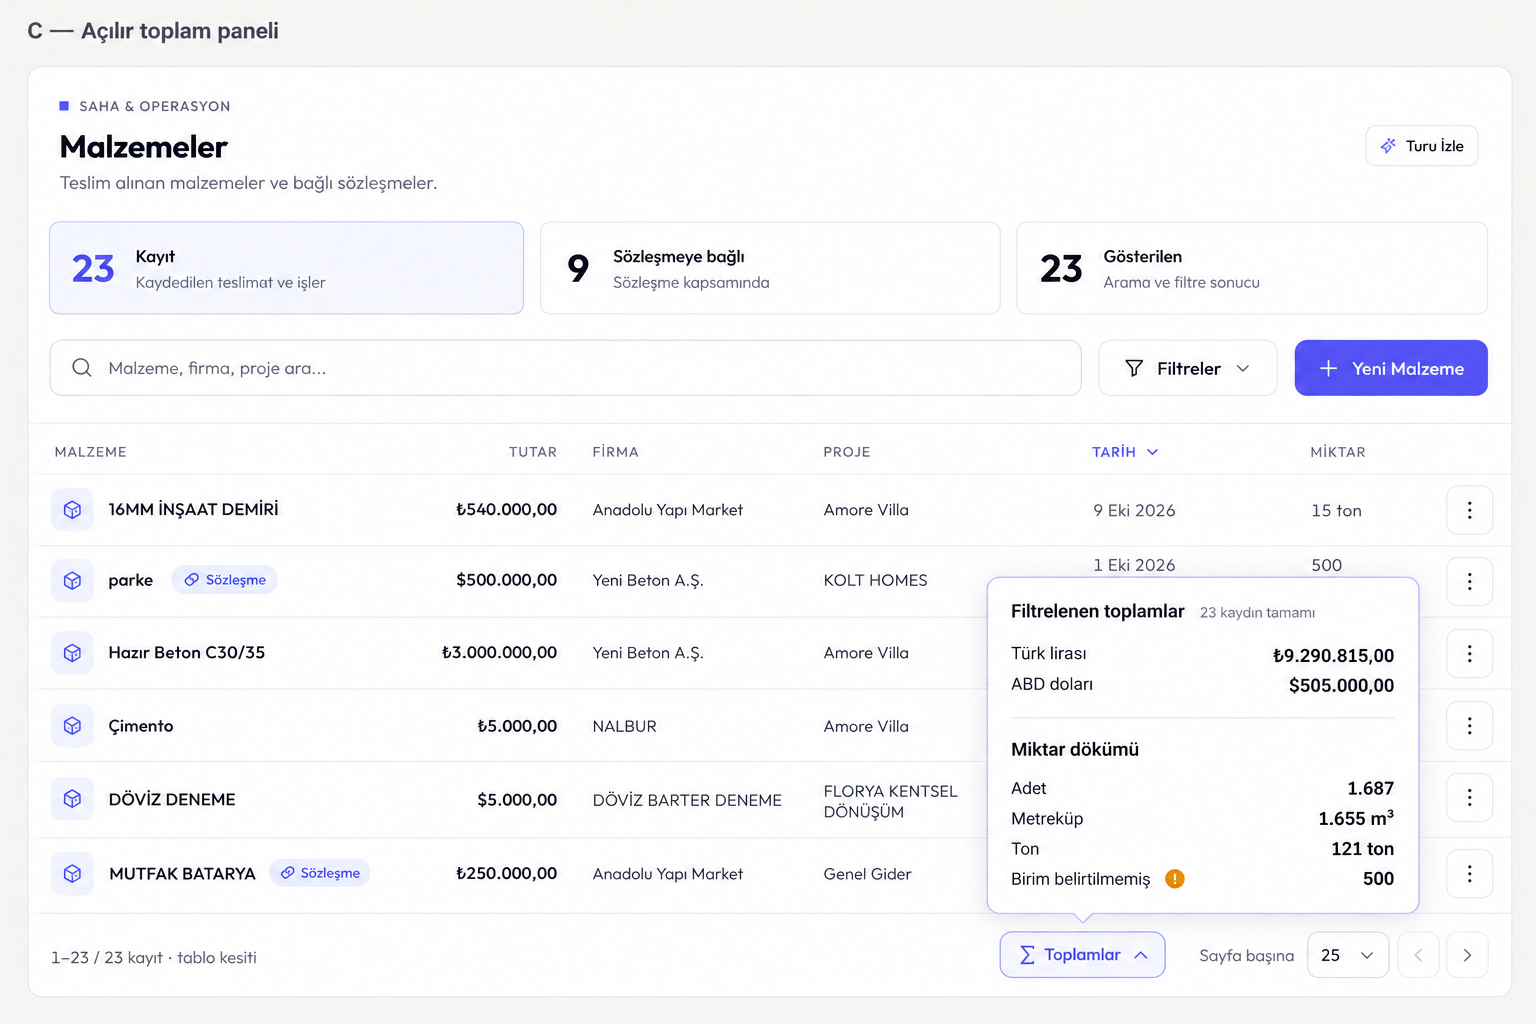Sort by the TARİH column header
This screenshot has width=1536, height=1024.
(1125, 452)
